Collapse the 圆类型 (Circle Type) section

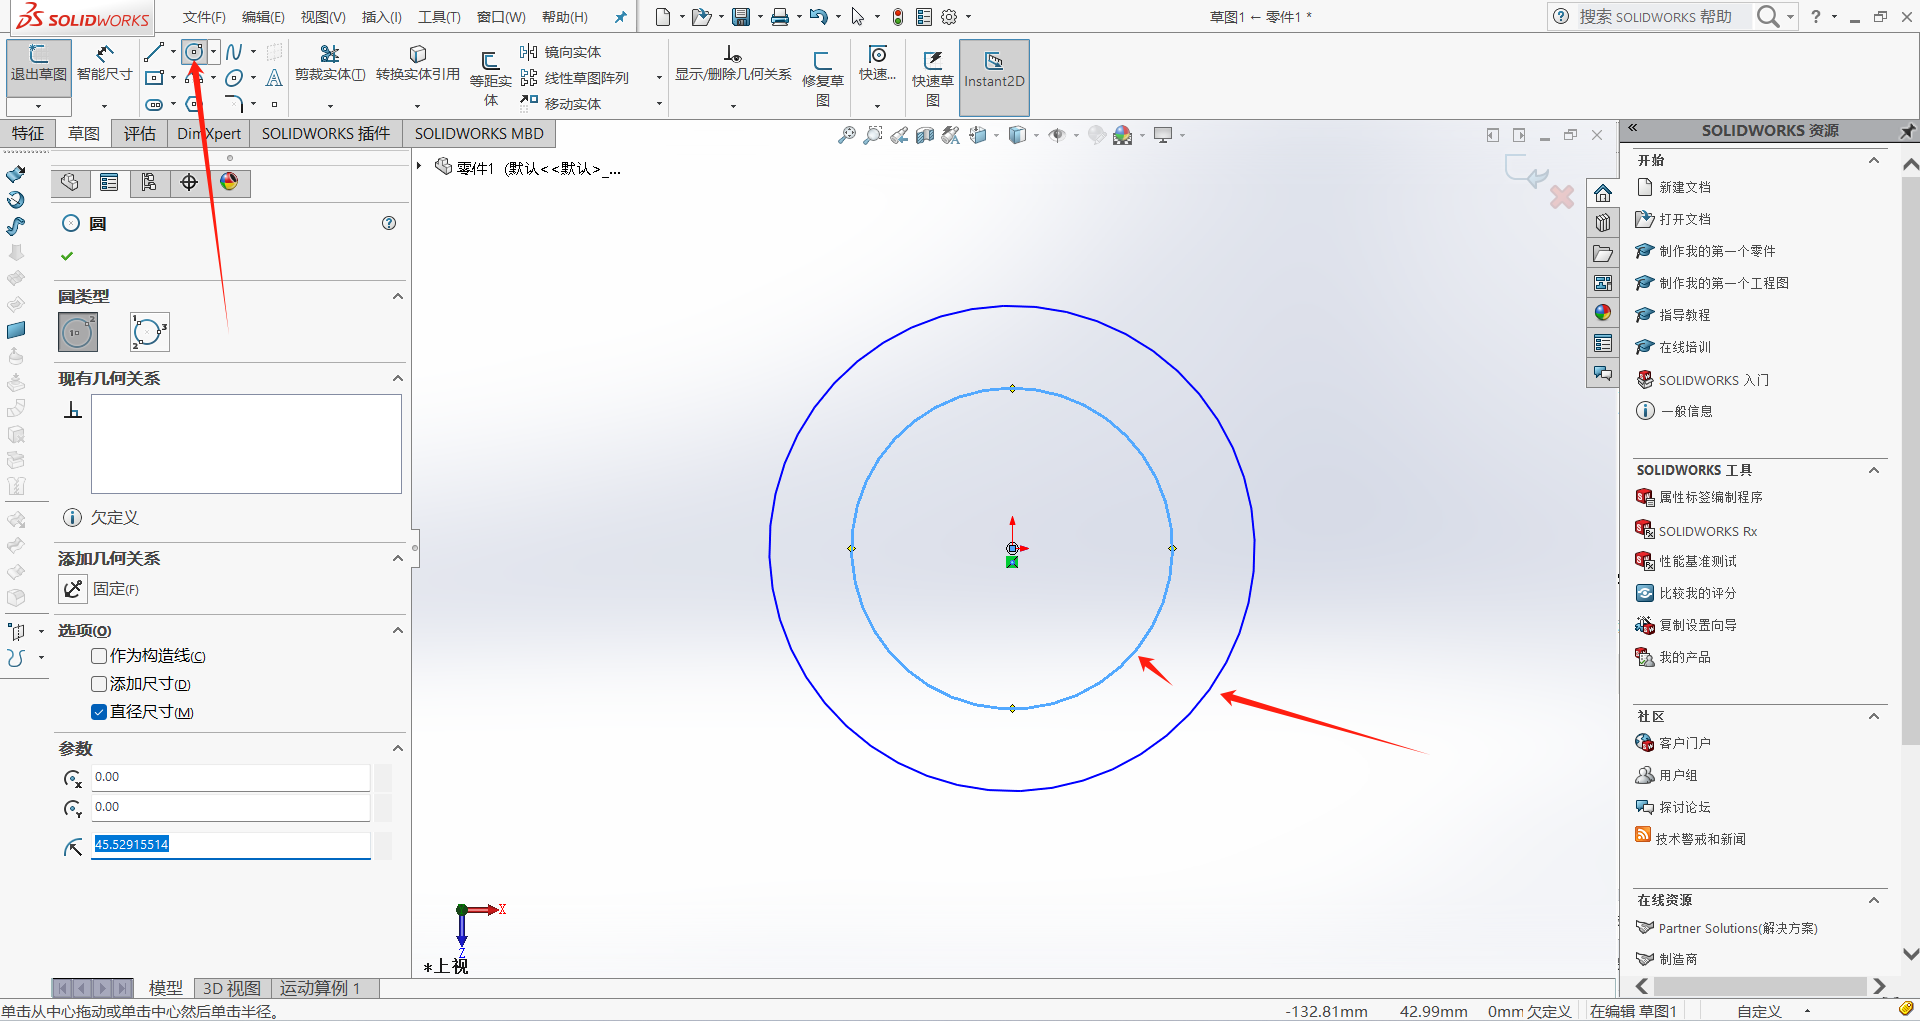point(398,296)
